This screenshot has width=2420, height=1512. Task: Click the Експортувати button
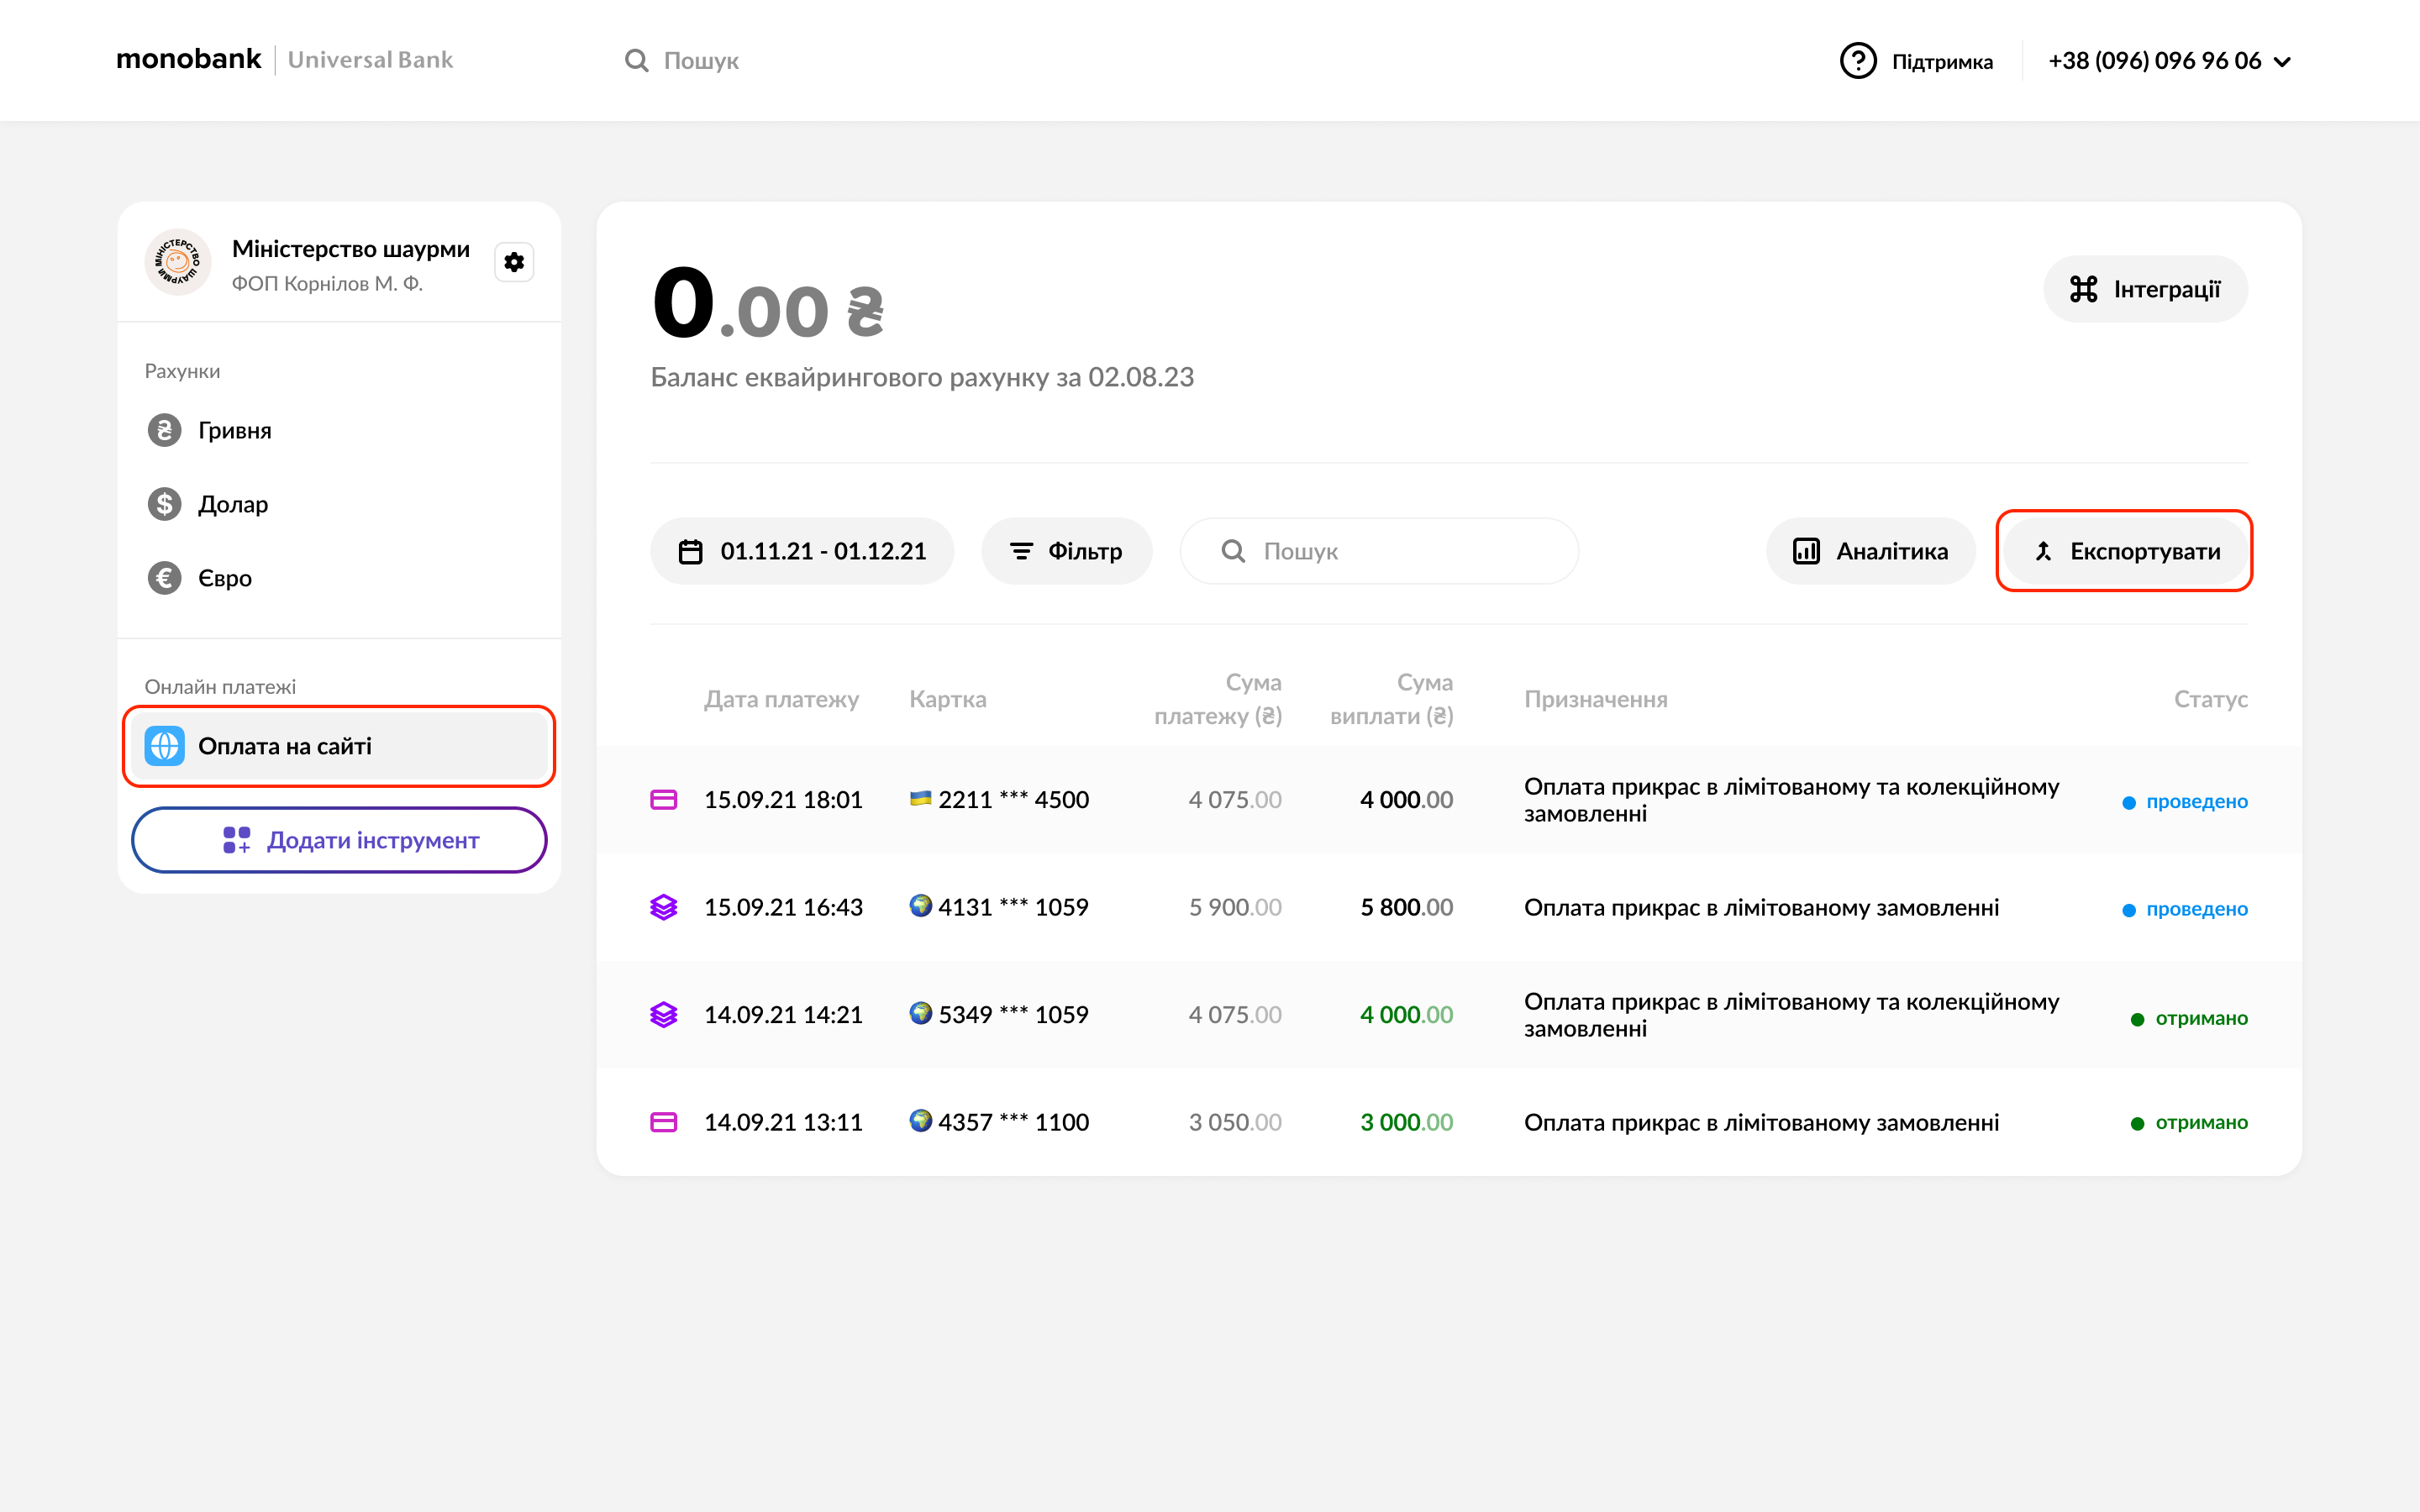2125,551
